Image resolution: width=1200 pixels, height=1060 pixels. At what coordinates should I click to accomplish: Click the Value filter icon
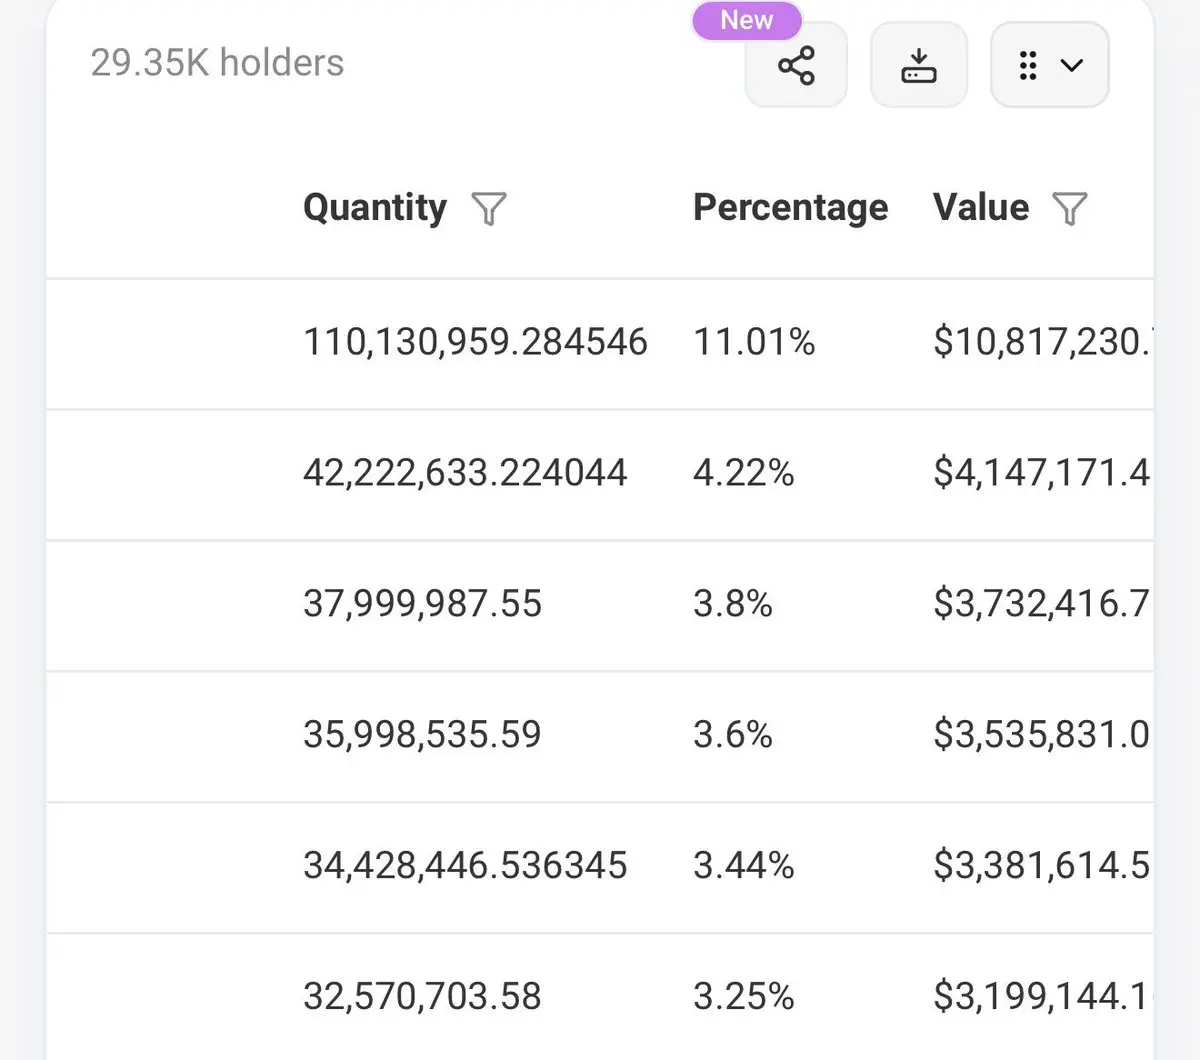point(1070,209)
